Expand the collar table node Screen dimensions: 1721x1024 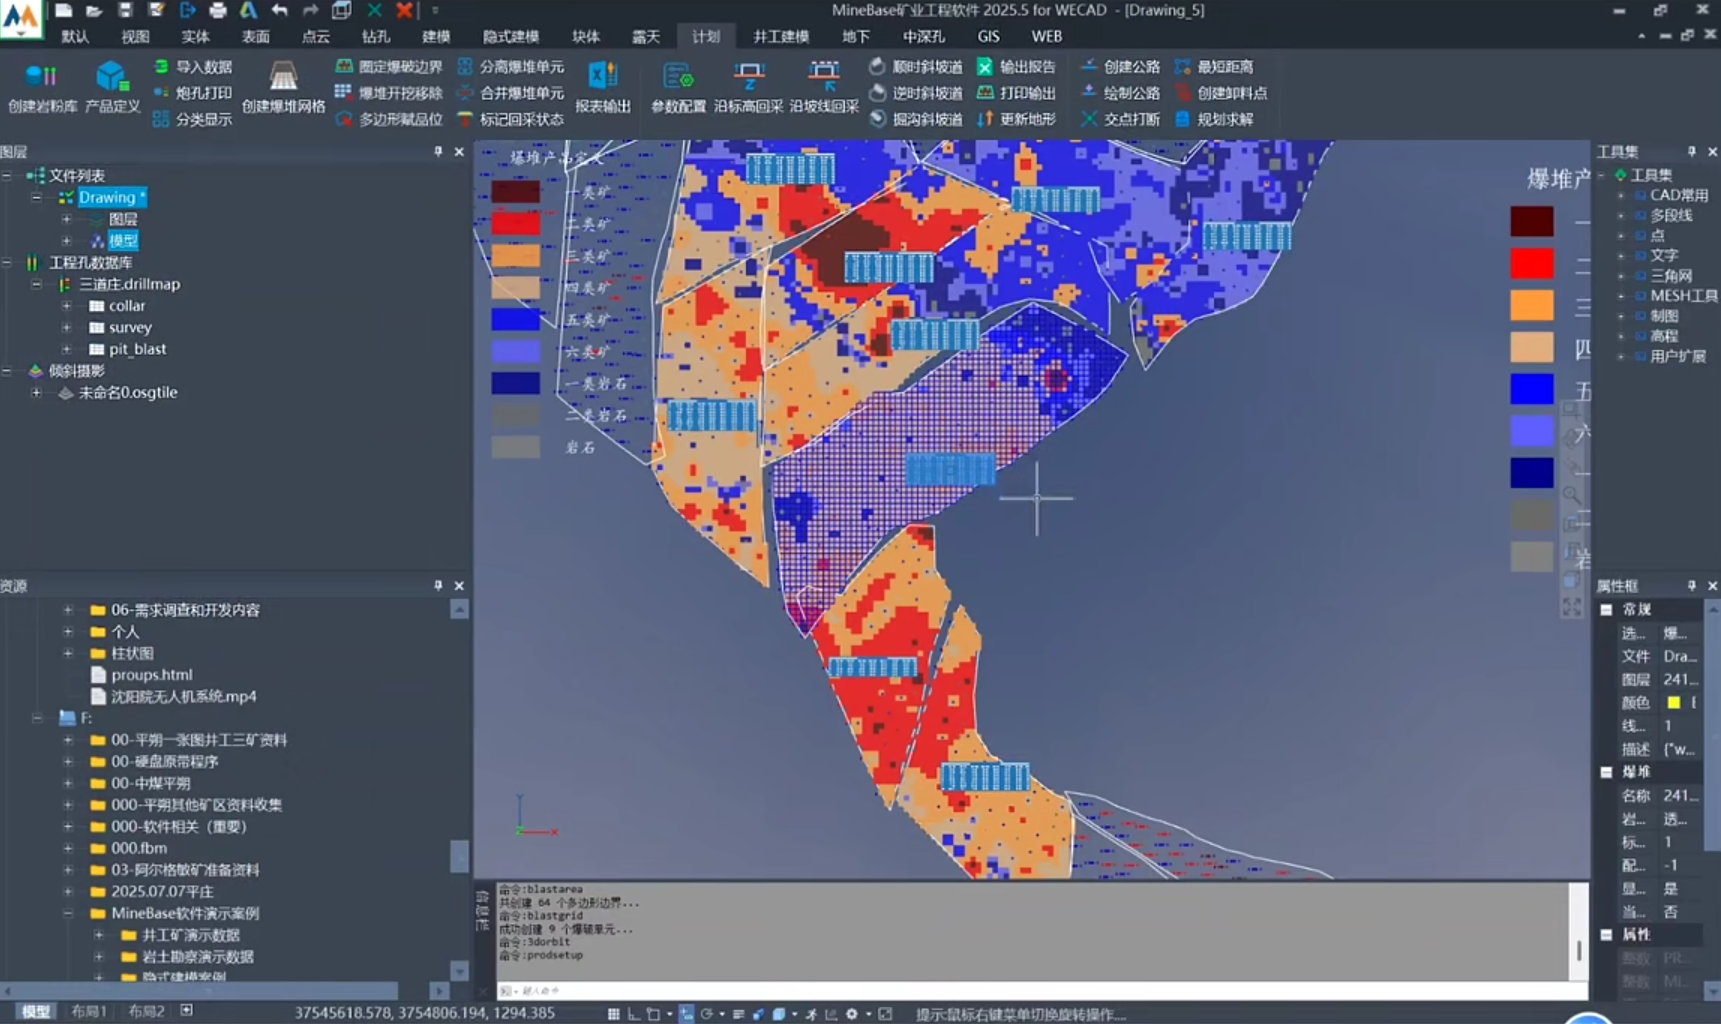(67, 306)
